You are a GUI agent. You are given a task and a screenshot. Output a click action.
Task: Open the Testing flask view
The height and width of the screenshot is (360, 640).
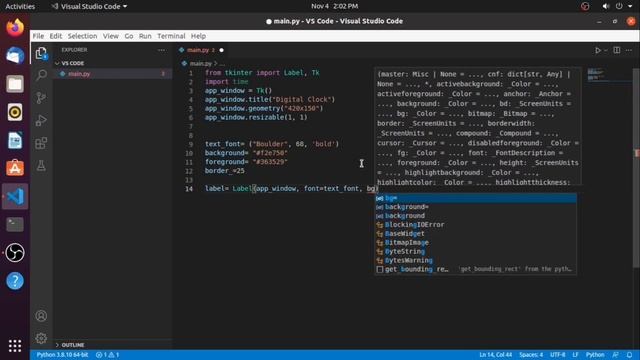pyautogui.click(x=41, y=165)
